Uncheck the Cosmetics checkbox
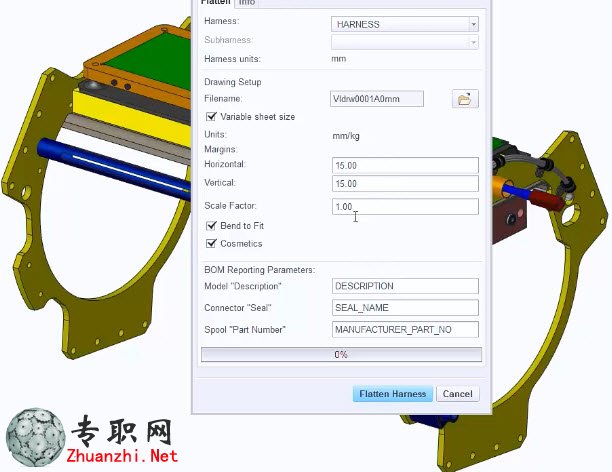The height and width of the screenshot is (472, 612). [x=211, y=243]
